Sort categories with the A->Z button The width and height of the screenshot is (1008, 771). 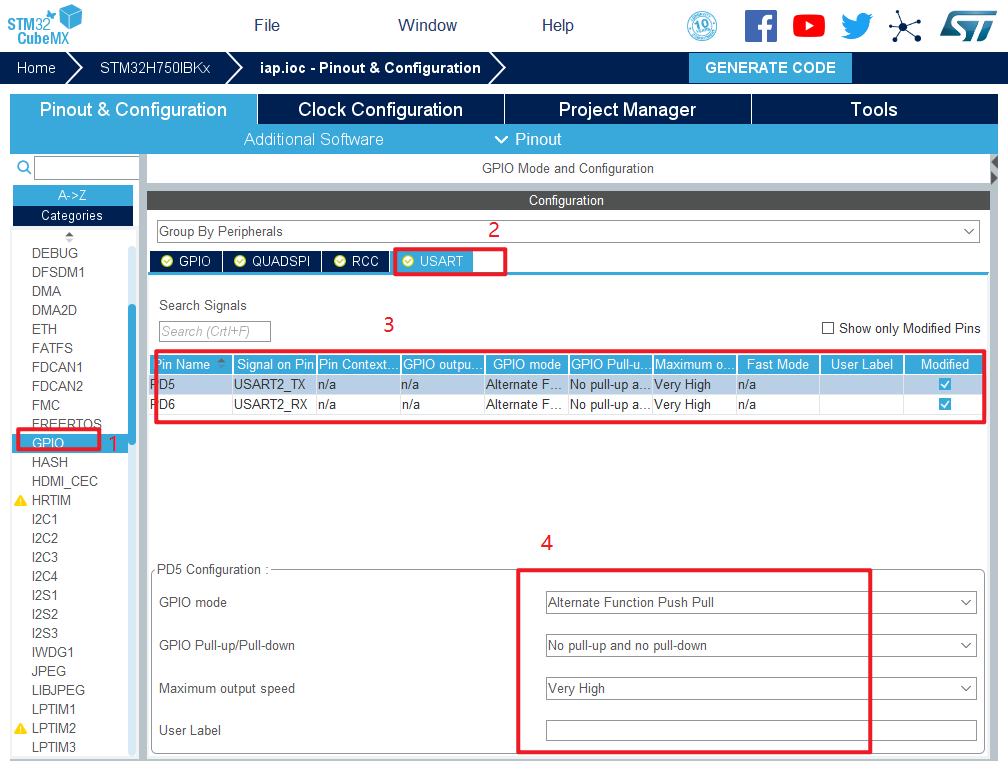coord(72,195)
